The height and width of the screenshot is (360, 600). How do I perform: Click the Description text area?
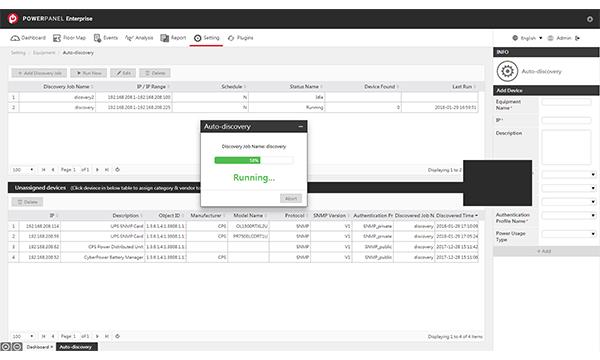(566, 147)
